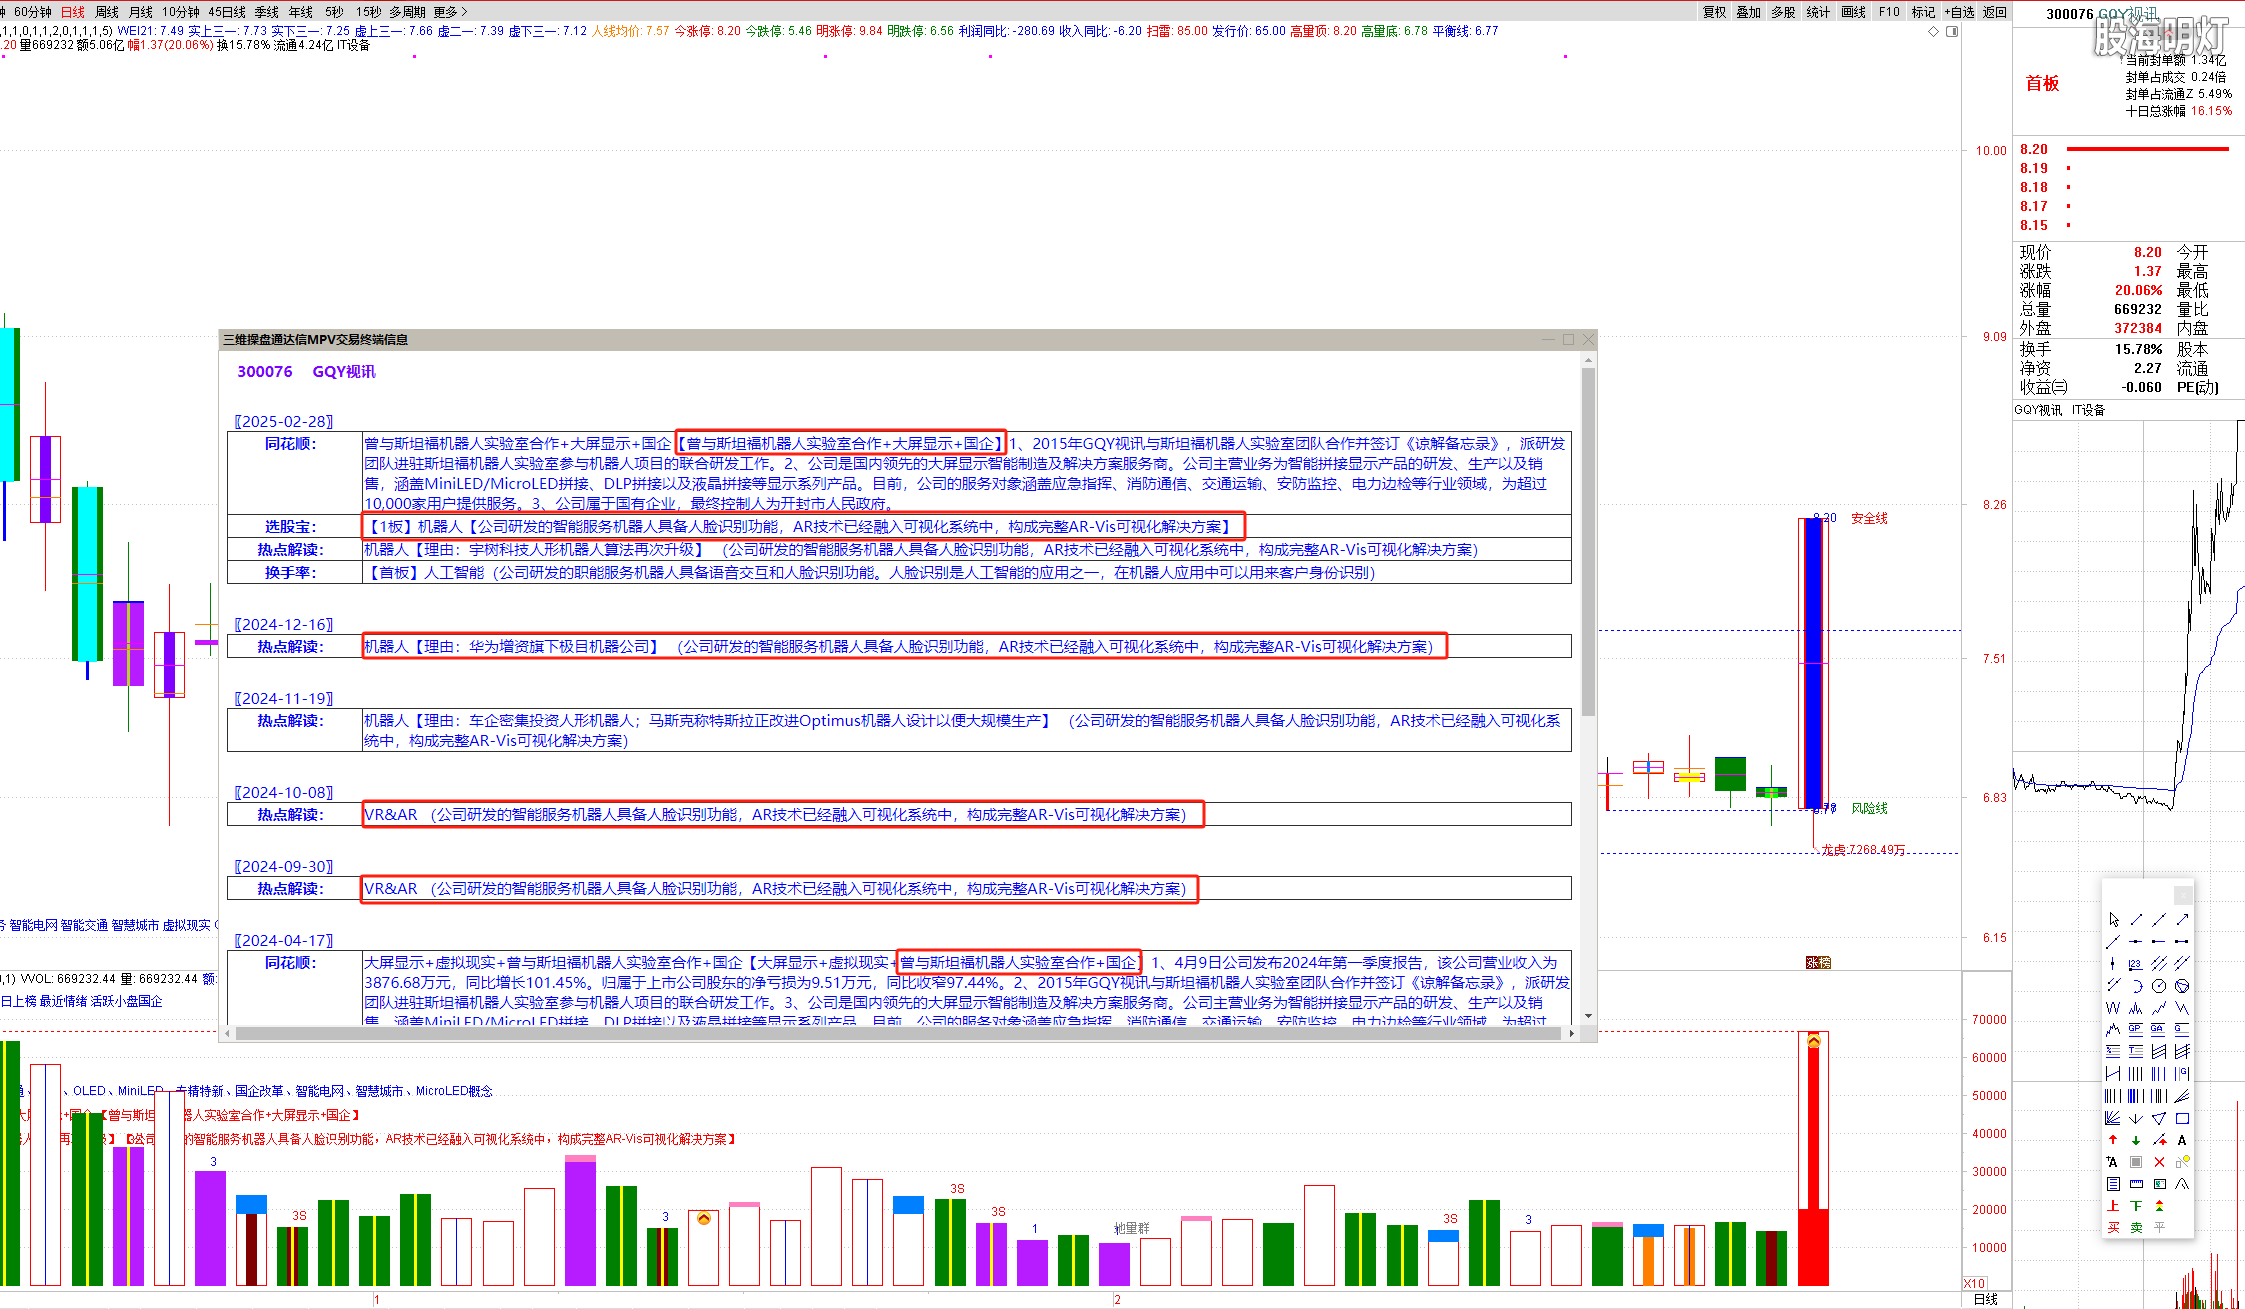2245x1309 pixels.
Task: Select the ruler measurement tool
Action: coord(2136,1184)
